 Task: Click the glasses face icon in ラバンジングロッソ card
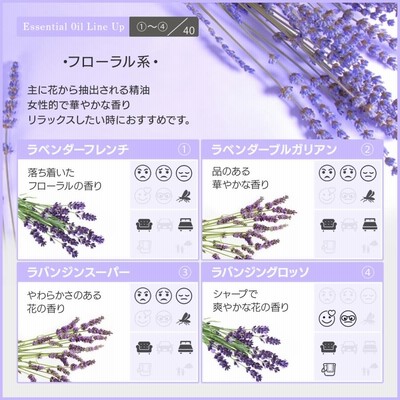[x=348, y=319]
